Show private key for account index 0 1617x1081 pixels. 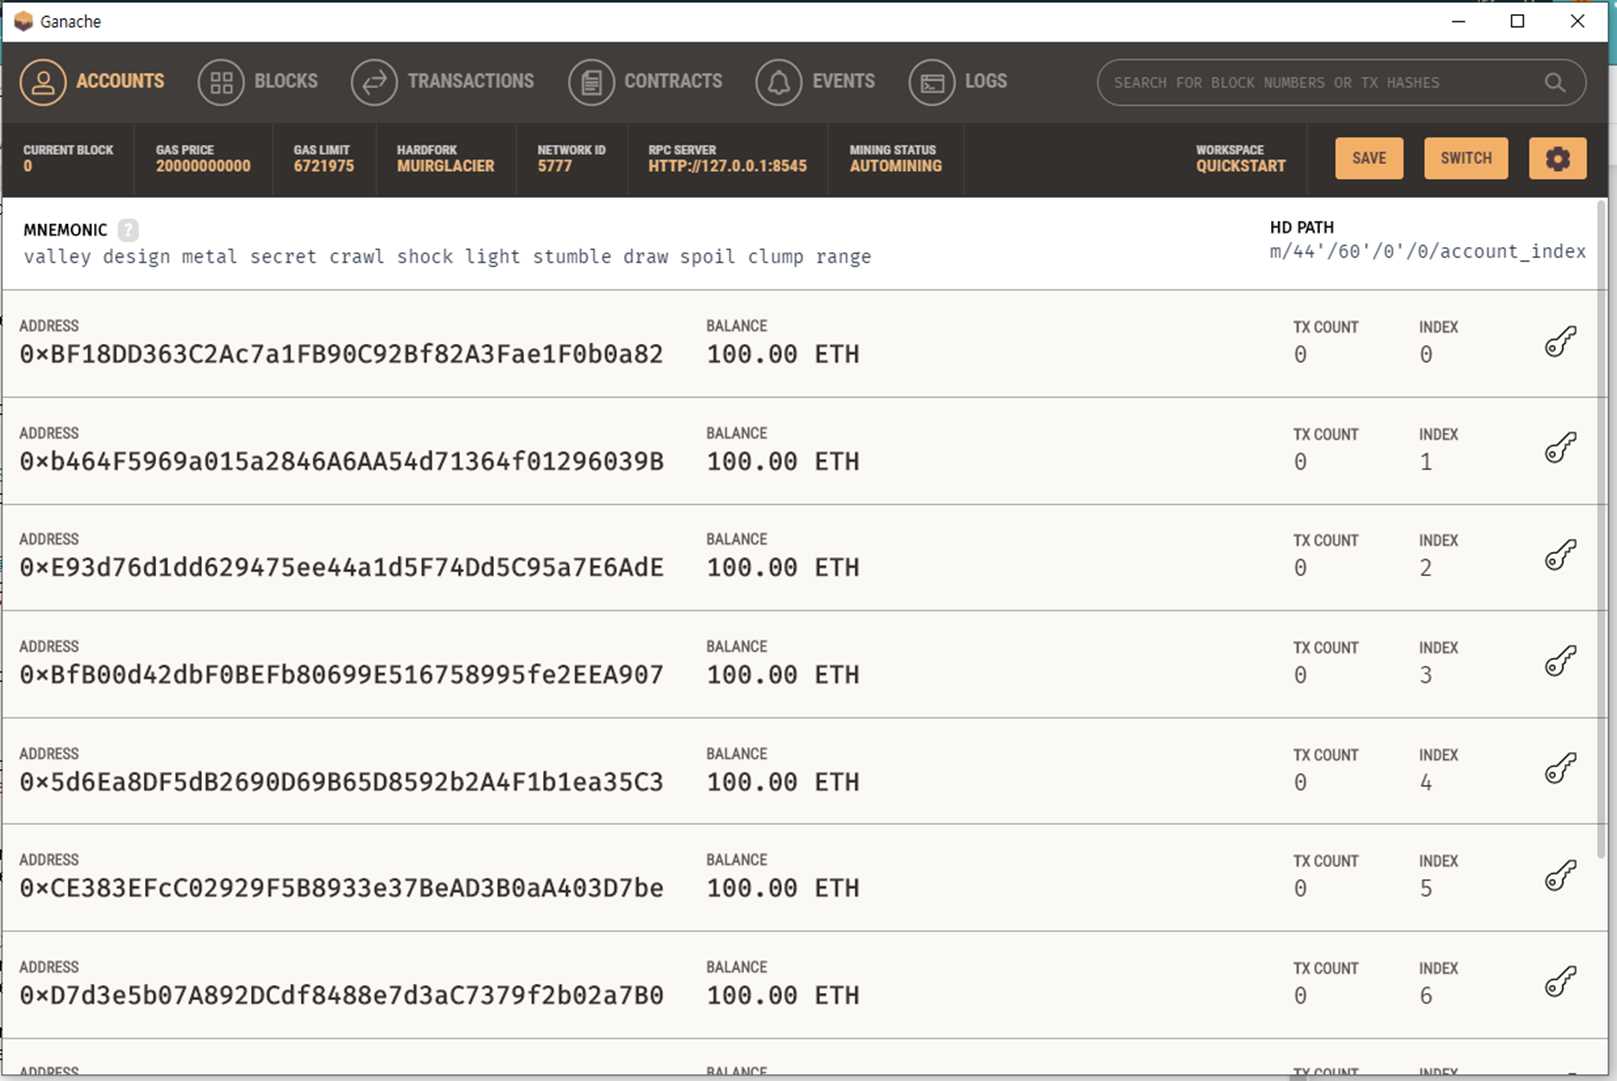click(1560, 342)
